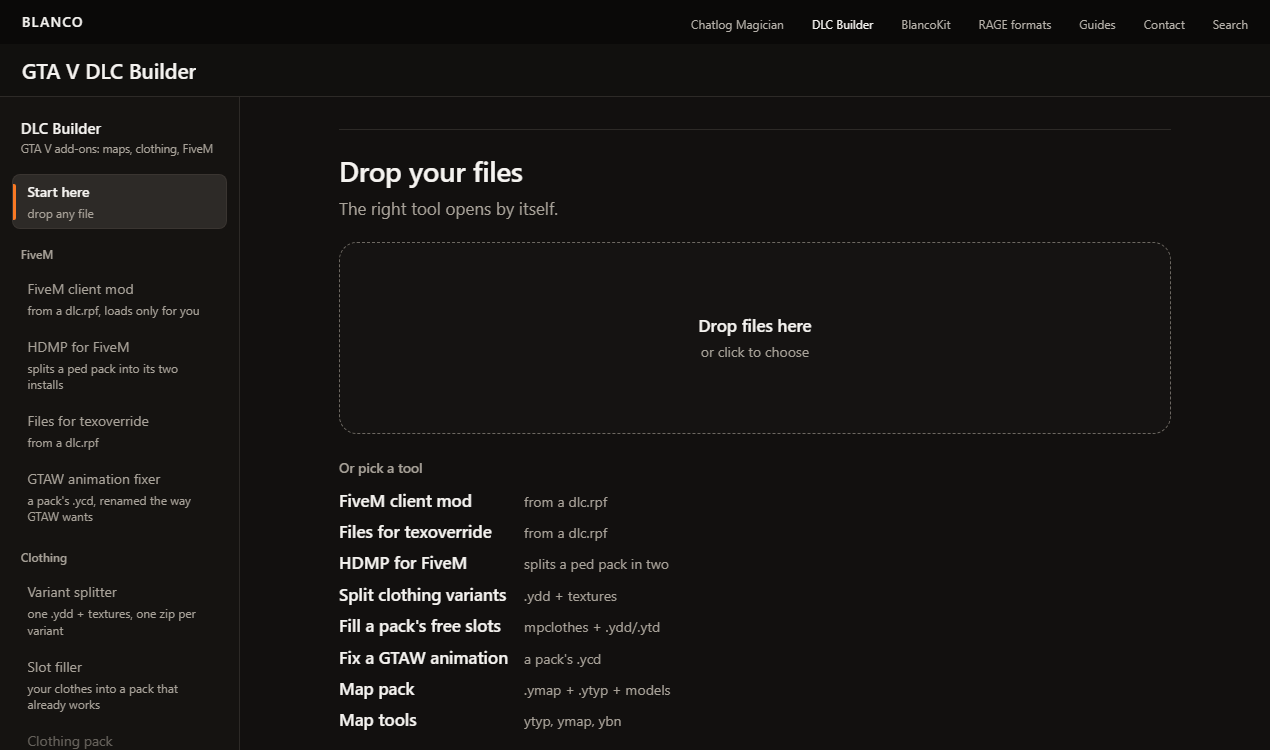Click the DLC Builder sidebar heading
Screen dimensions: 1270x750
click(x=61, y=128)
